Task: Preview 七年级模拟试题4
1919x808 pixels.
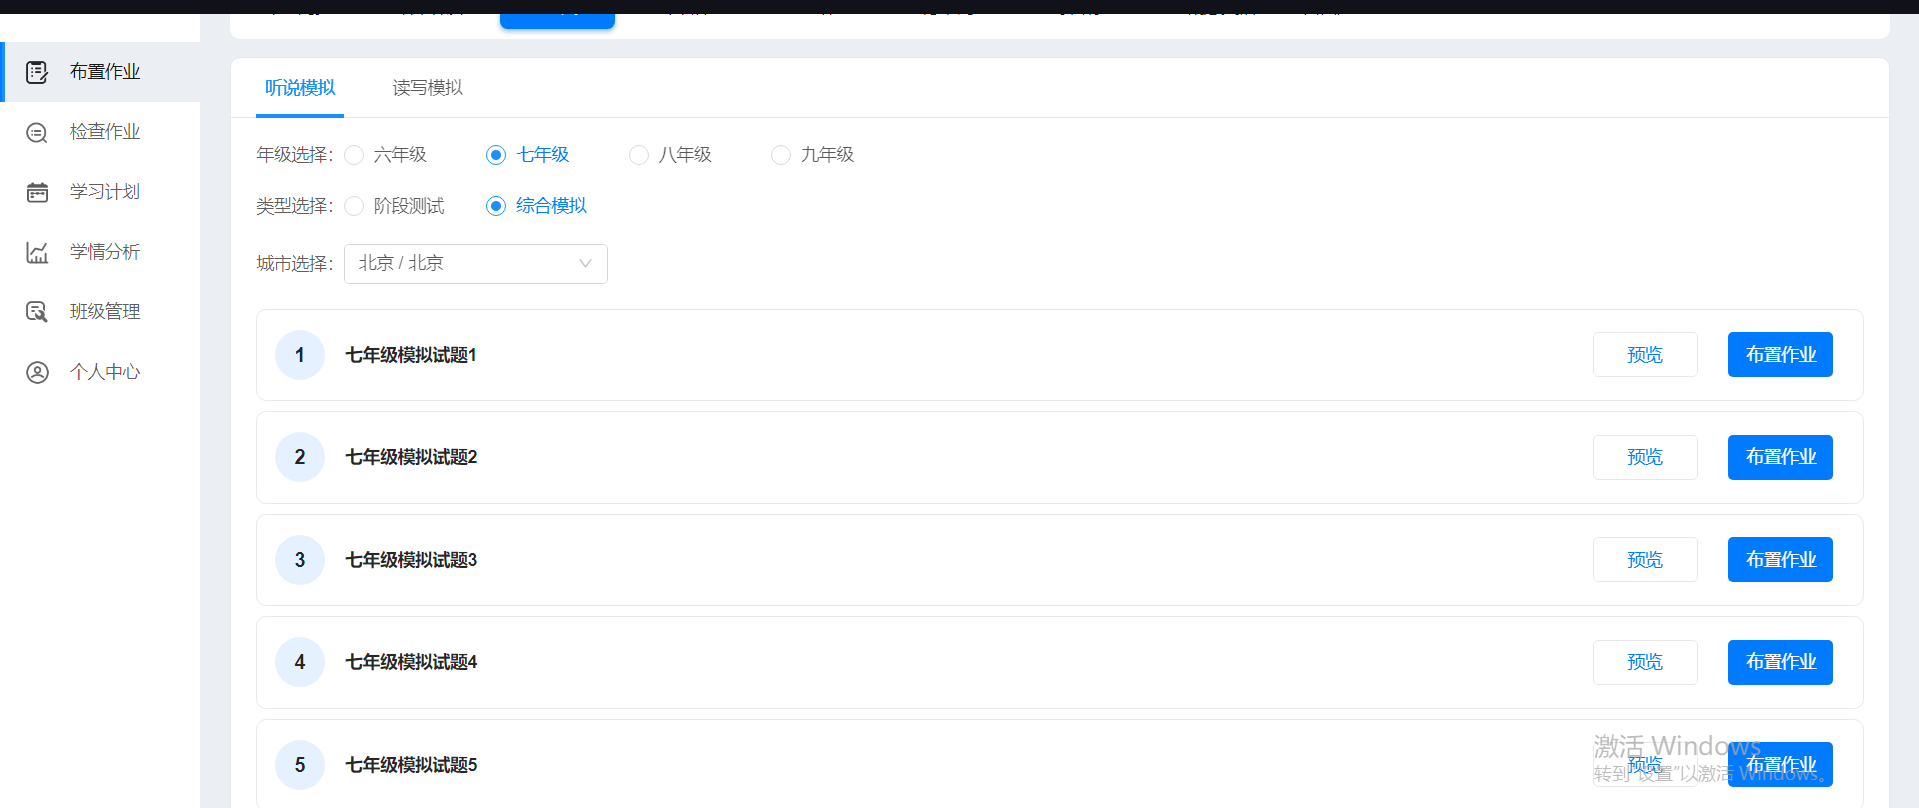Action: point(1645,662)
